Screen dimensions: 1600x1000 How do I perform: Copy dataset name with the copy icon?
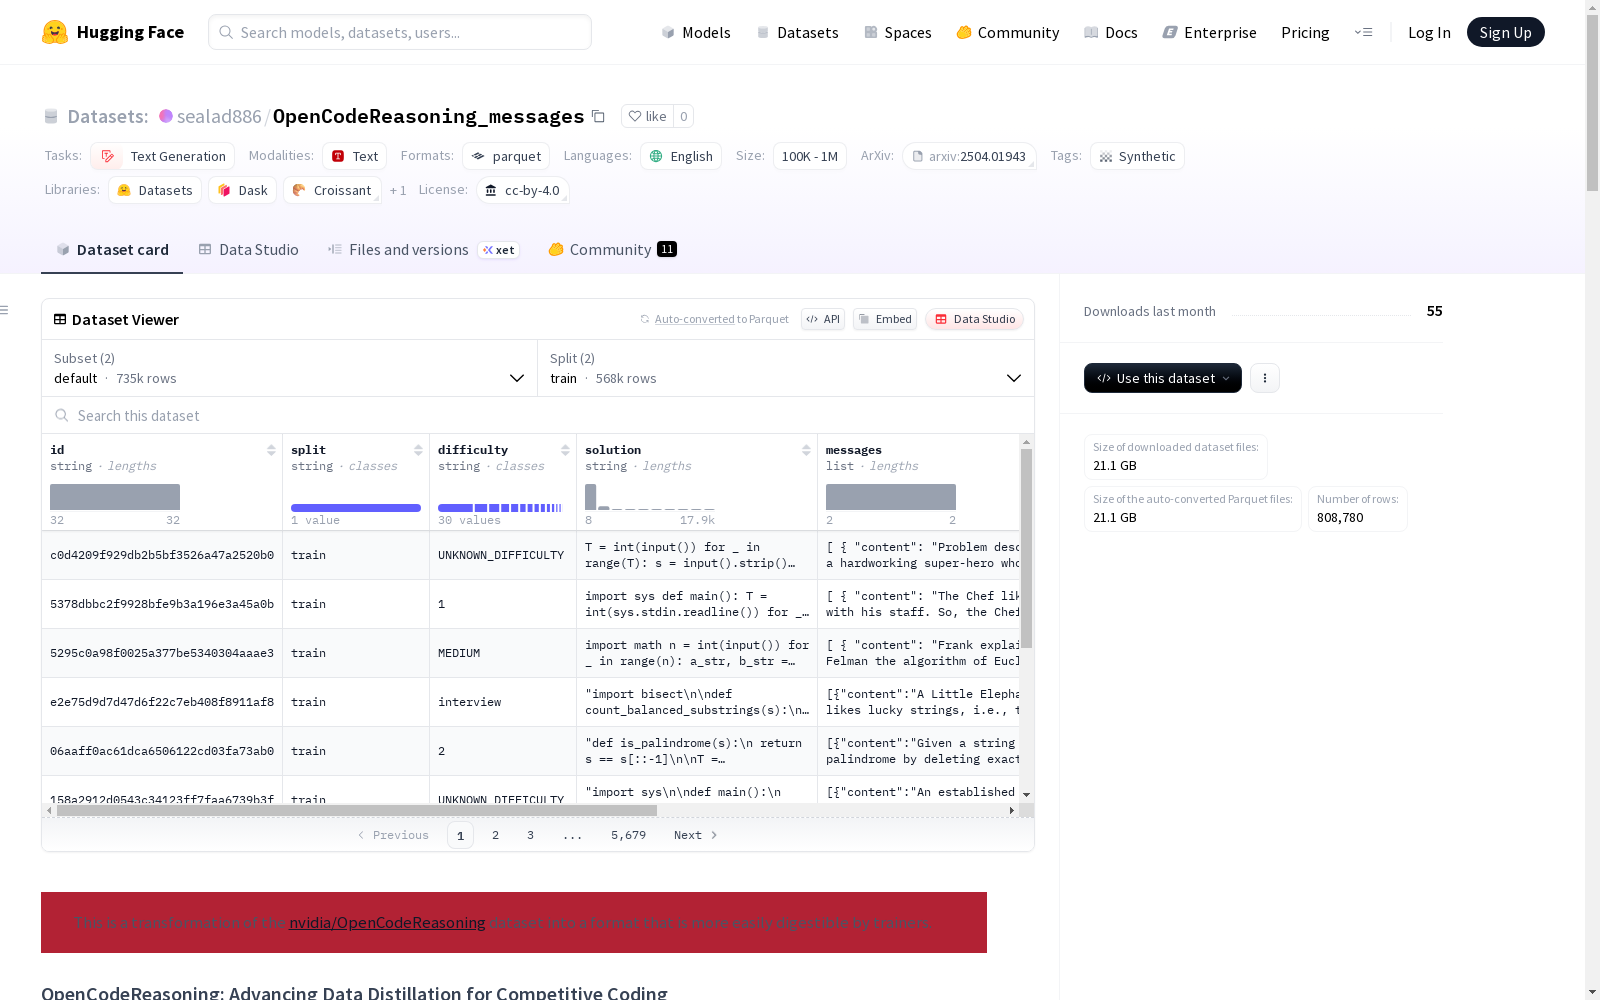[x=598, y=116]
